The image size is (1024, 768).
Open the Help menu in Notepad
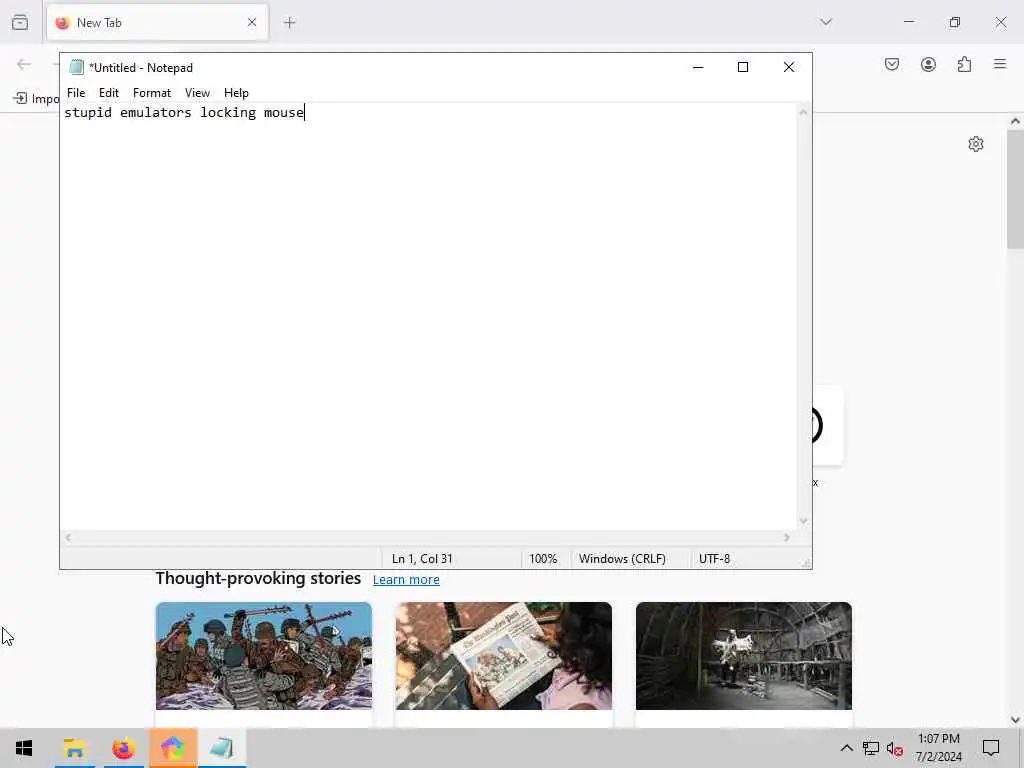[236, 93]
